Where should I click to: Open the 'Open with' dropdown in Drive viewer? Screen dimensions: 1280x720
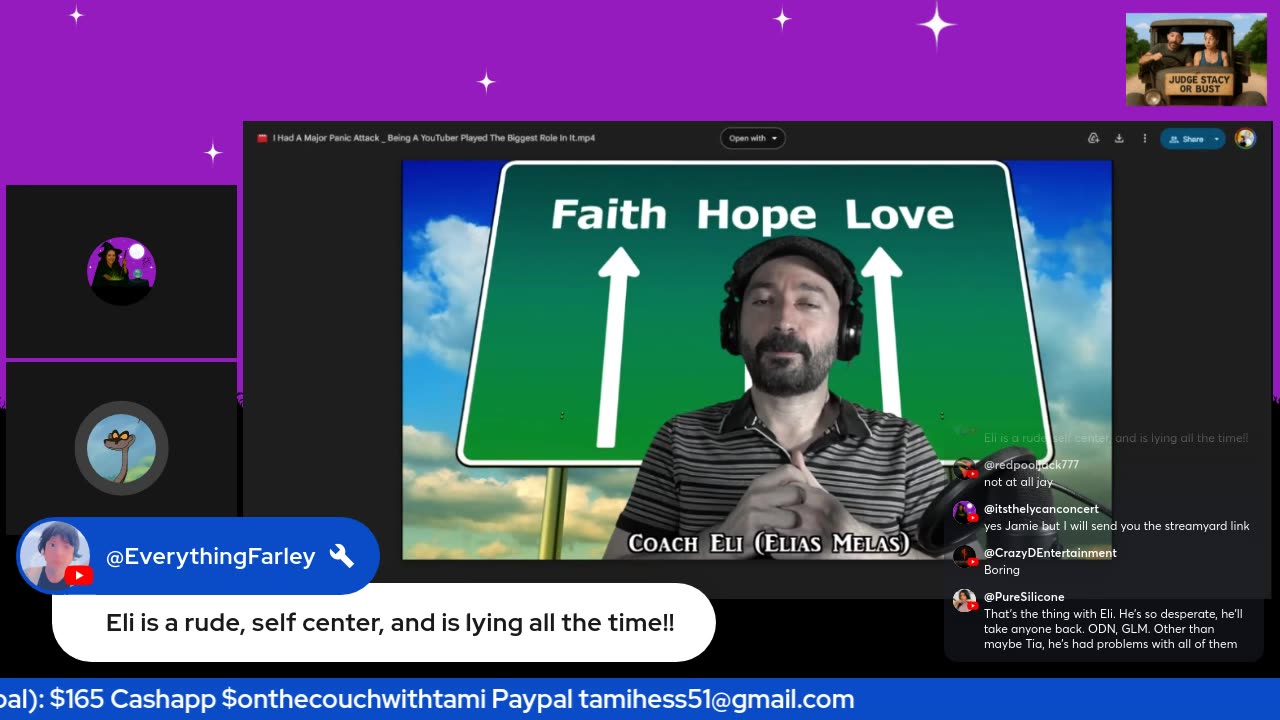753,138
